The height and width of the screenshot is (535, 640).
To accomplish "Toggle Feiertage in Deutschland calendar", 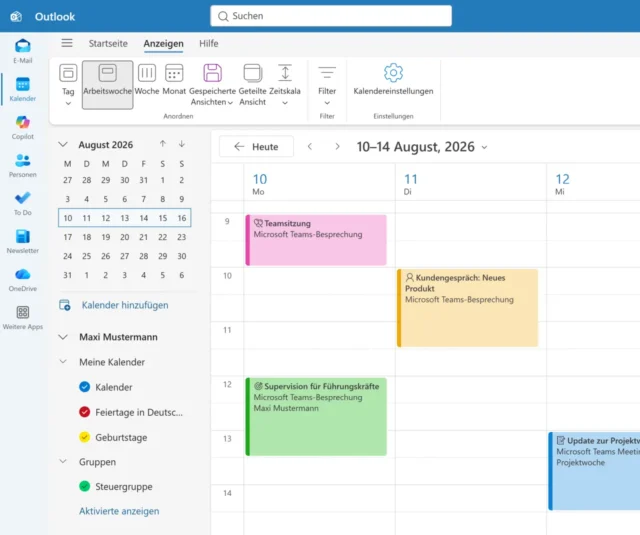I will coord(84,412).
